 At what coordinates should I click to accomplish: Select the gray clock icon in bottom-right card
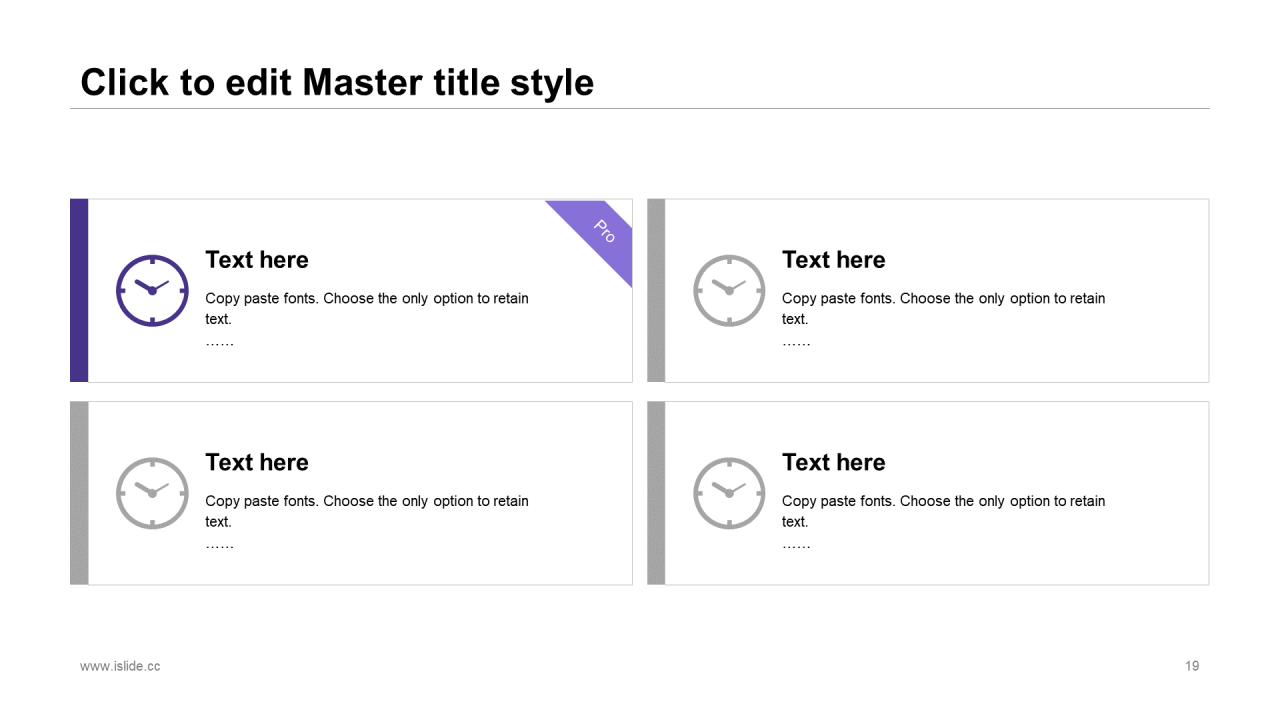pos(729,493)
